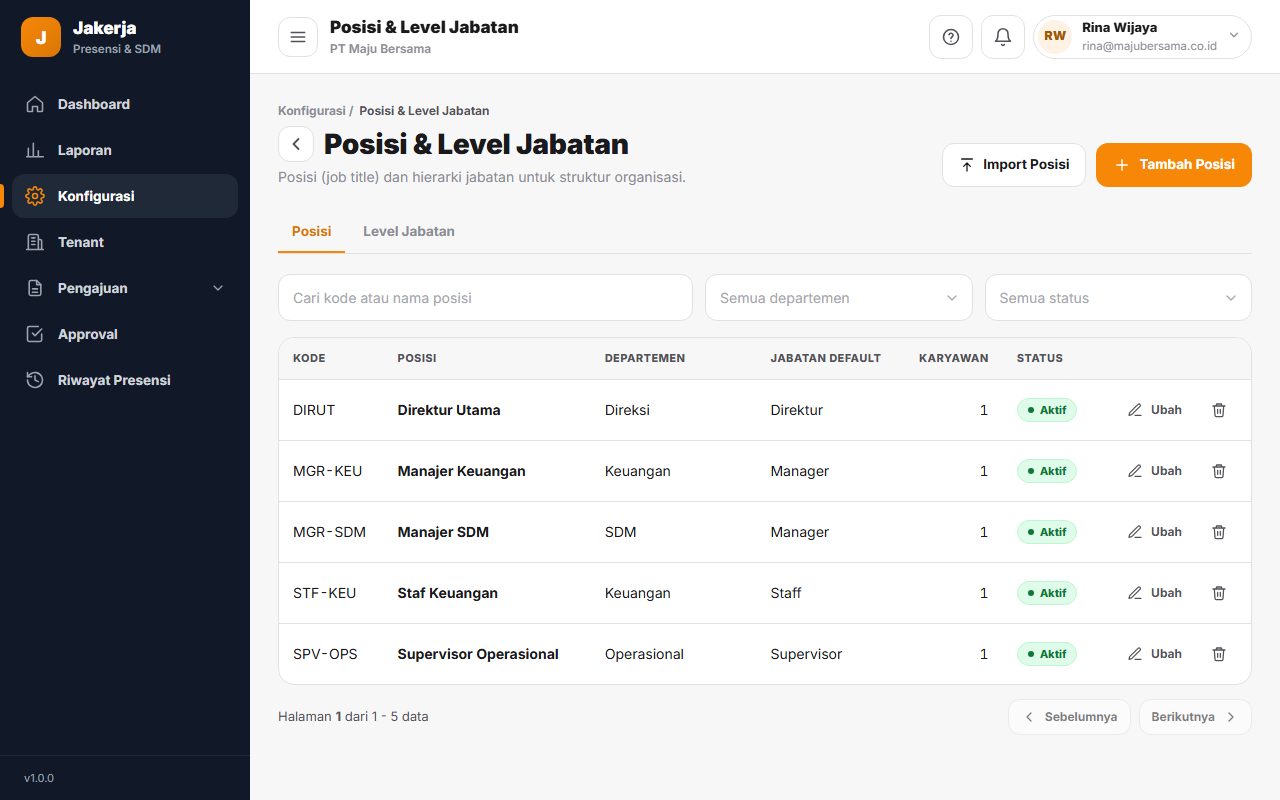Image resolution: width=1280 pixels, height=800 pixels.
Task: Navigate to Tenant in sidebar
Action: pos(125,242)
